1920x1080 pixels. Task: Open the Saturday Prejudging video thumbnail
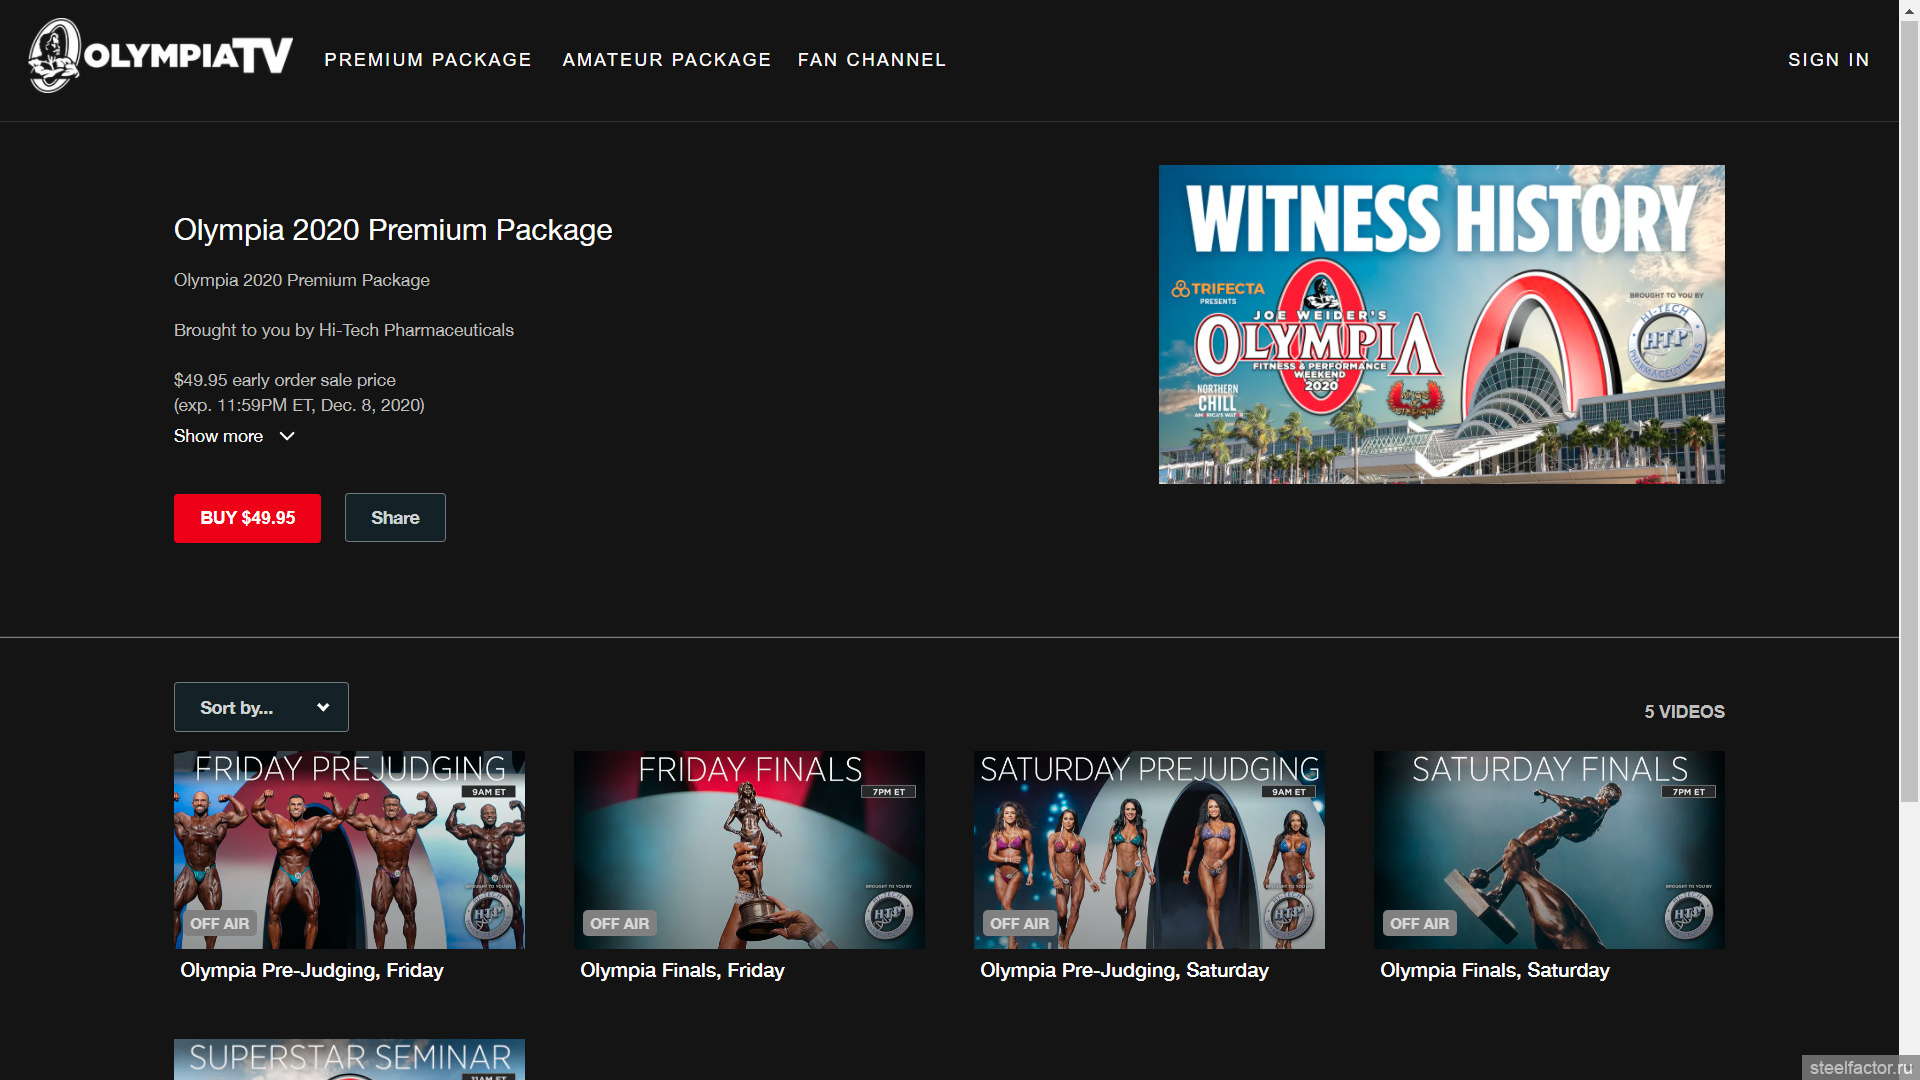click(1149, 850)
